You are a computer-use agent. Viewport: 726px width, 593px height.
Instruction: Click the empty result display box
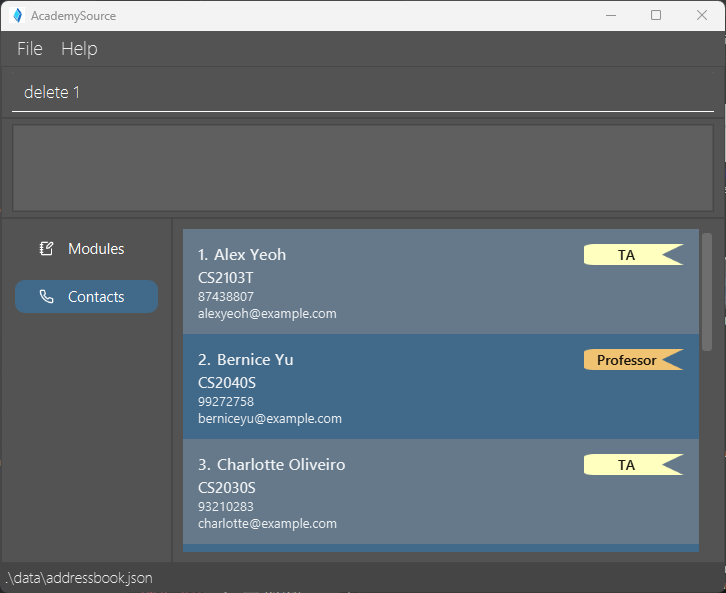pyautogui.click(x=362, y=168)
